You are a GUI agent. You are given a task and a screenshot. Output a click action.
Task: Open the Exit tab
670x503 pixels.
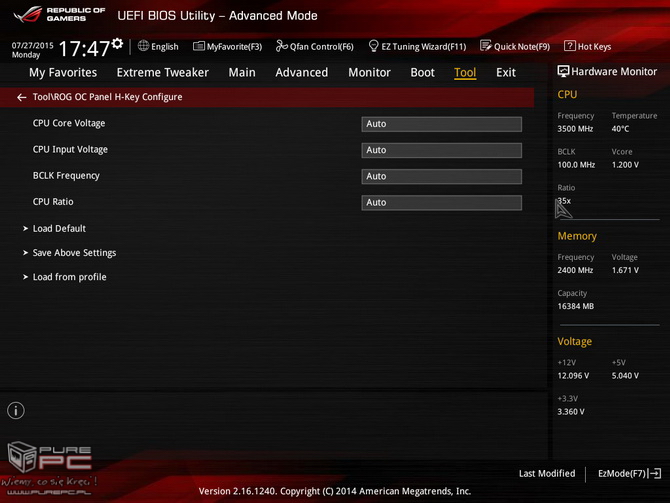506,73
